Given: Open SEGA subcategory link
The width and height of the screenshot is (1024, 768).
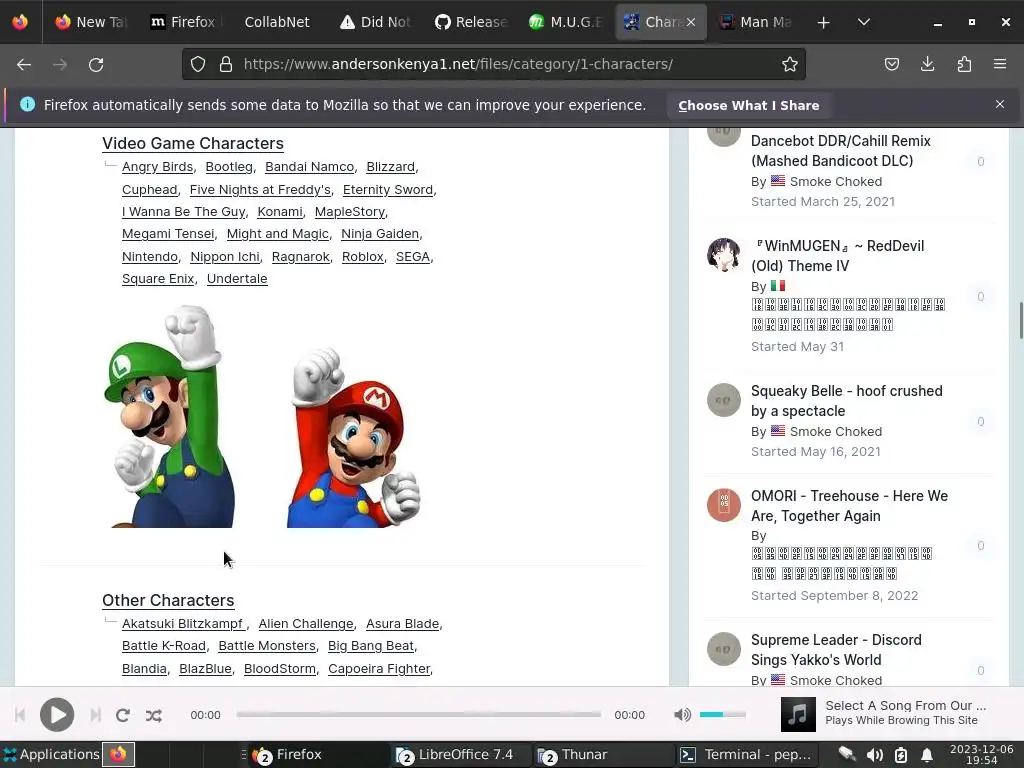Looking at the screenshot, I should [413, 256].
